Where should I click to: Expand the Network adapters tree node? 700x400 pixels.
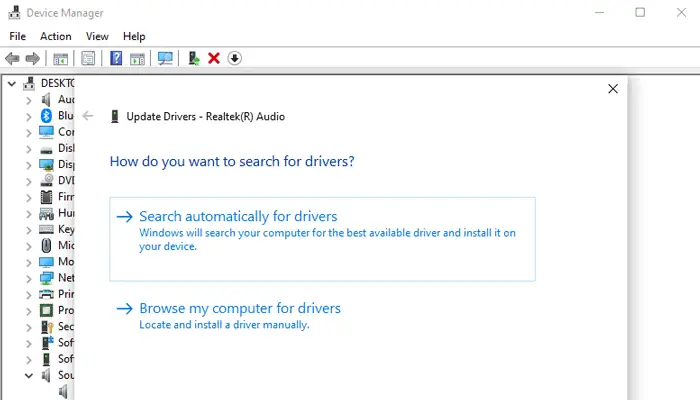point(29,279)
